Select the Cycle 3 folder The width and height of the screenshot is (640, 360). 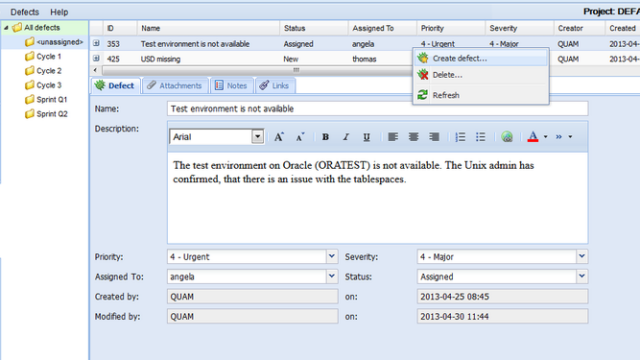(x=43, y=85)
